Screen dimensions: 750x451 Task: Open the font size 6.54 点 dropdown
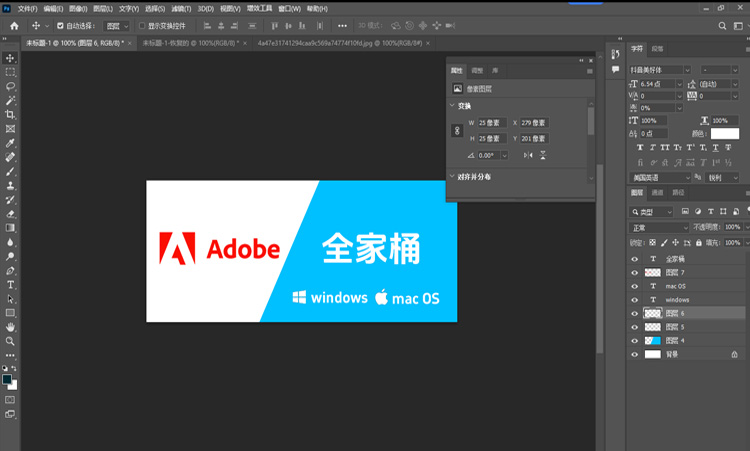(679, 84)
